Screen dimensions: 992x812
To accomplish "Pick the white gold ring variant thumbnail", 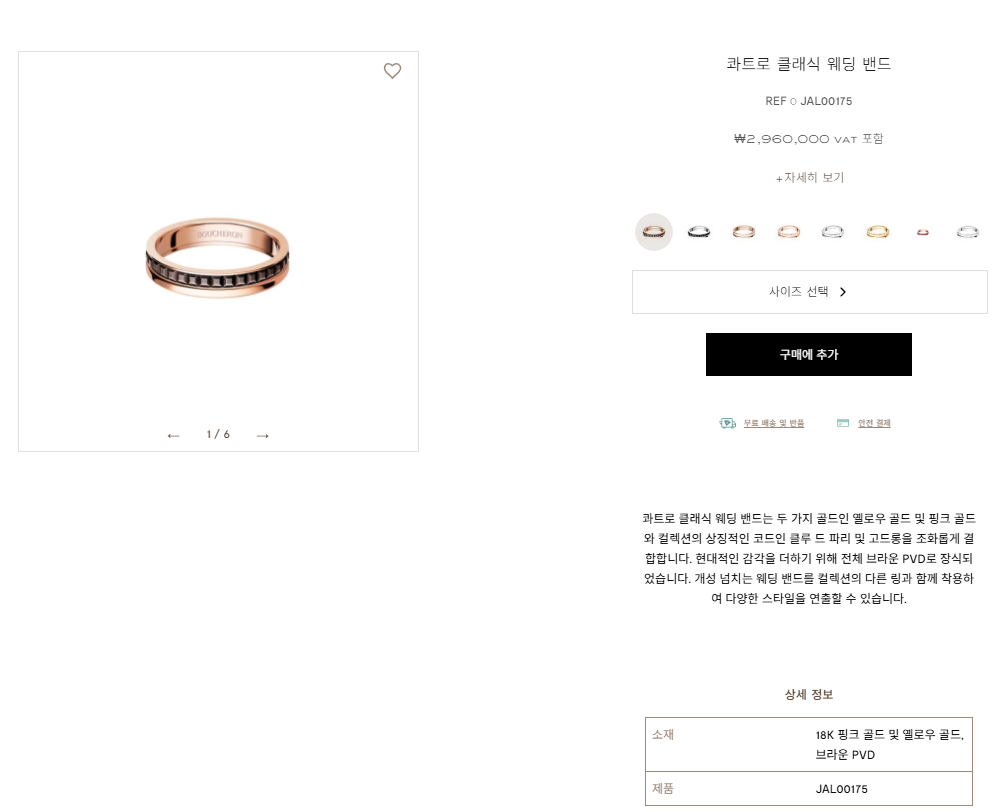I will pos(833,232).
